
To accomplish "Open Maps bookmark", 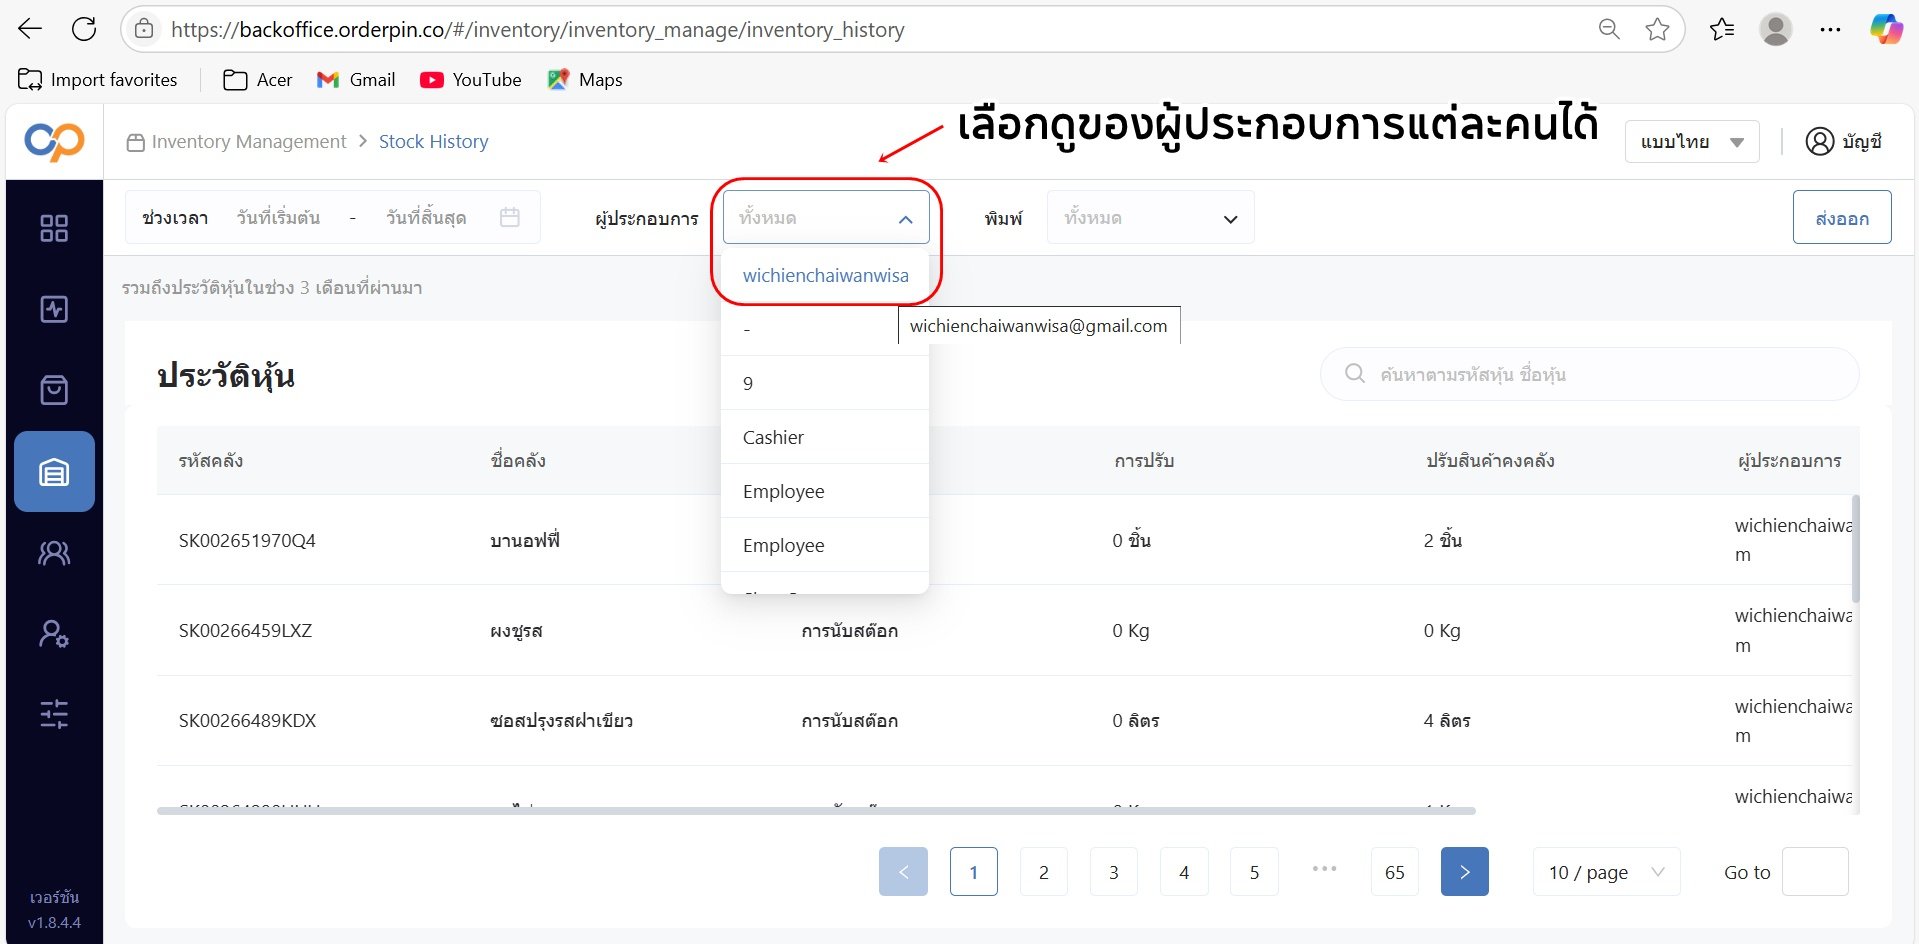I will (585, 80).
